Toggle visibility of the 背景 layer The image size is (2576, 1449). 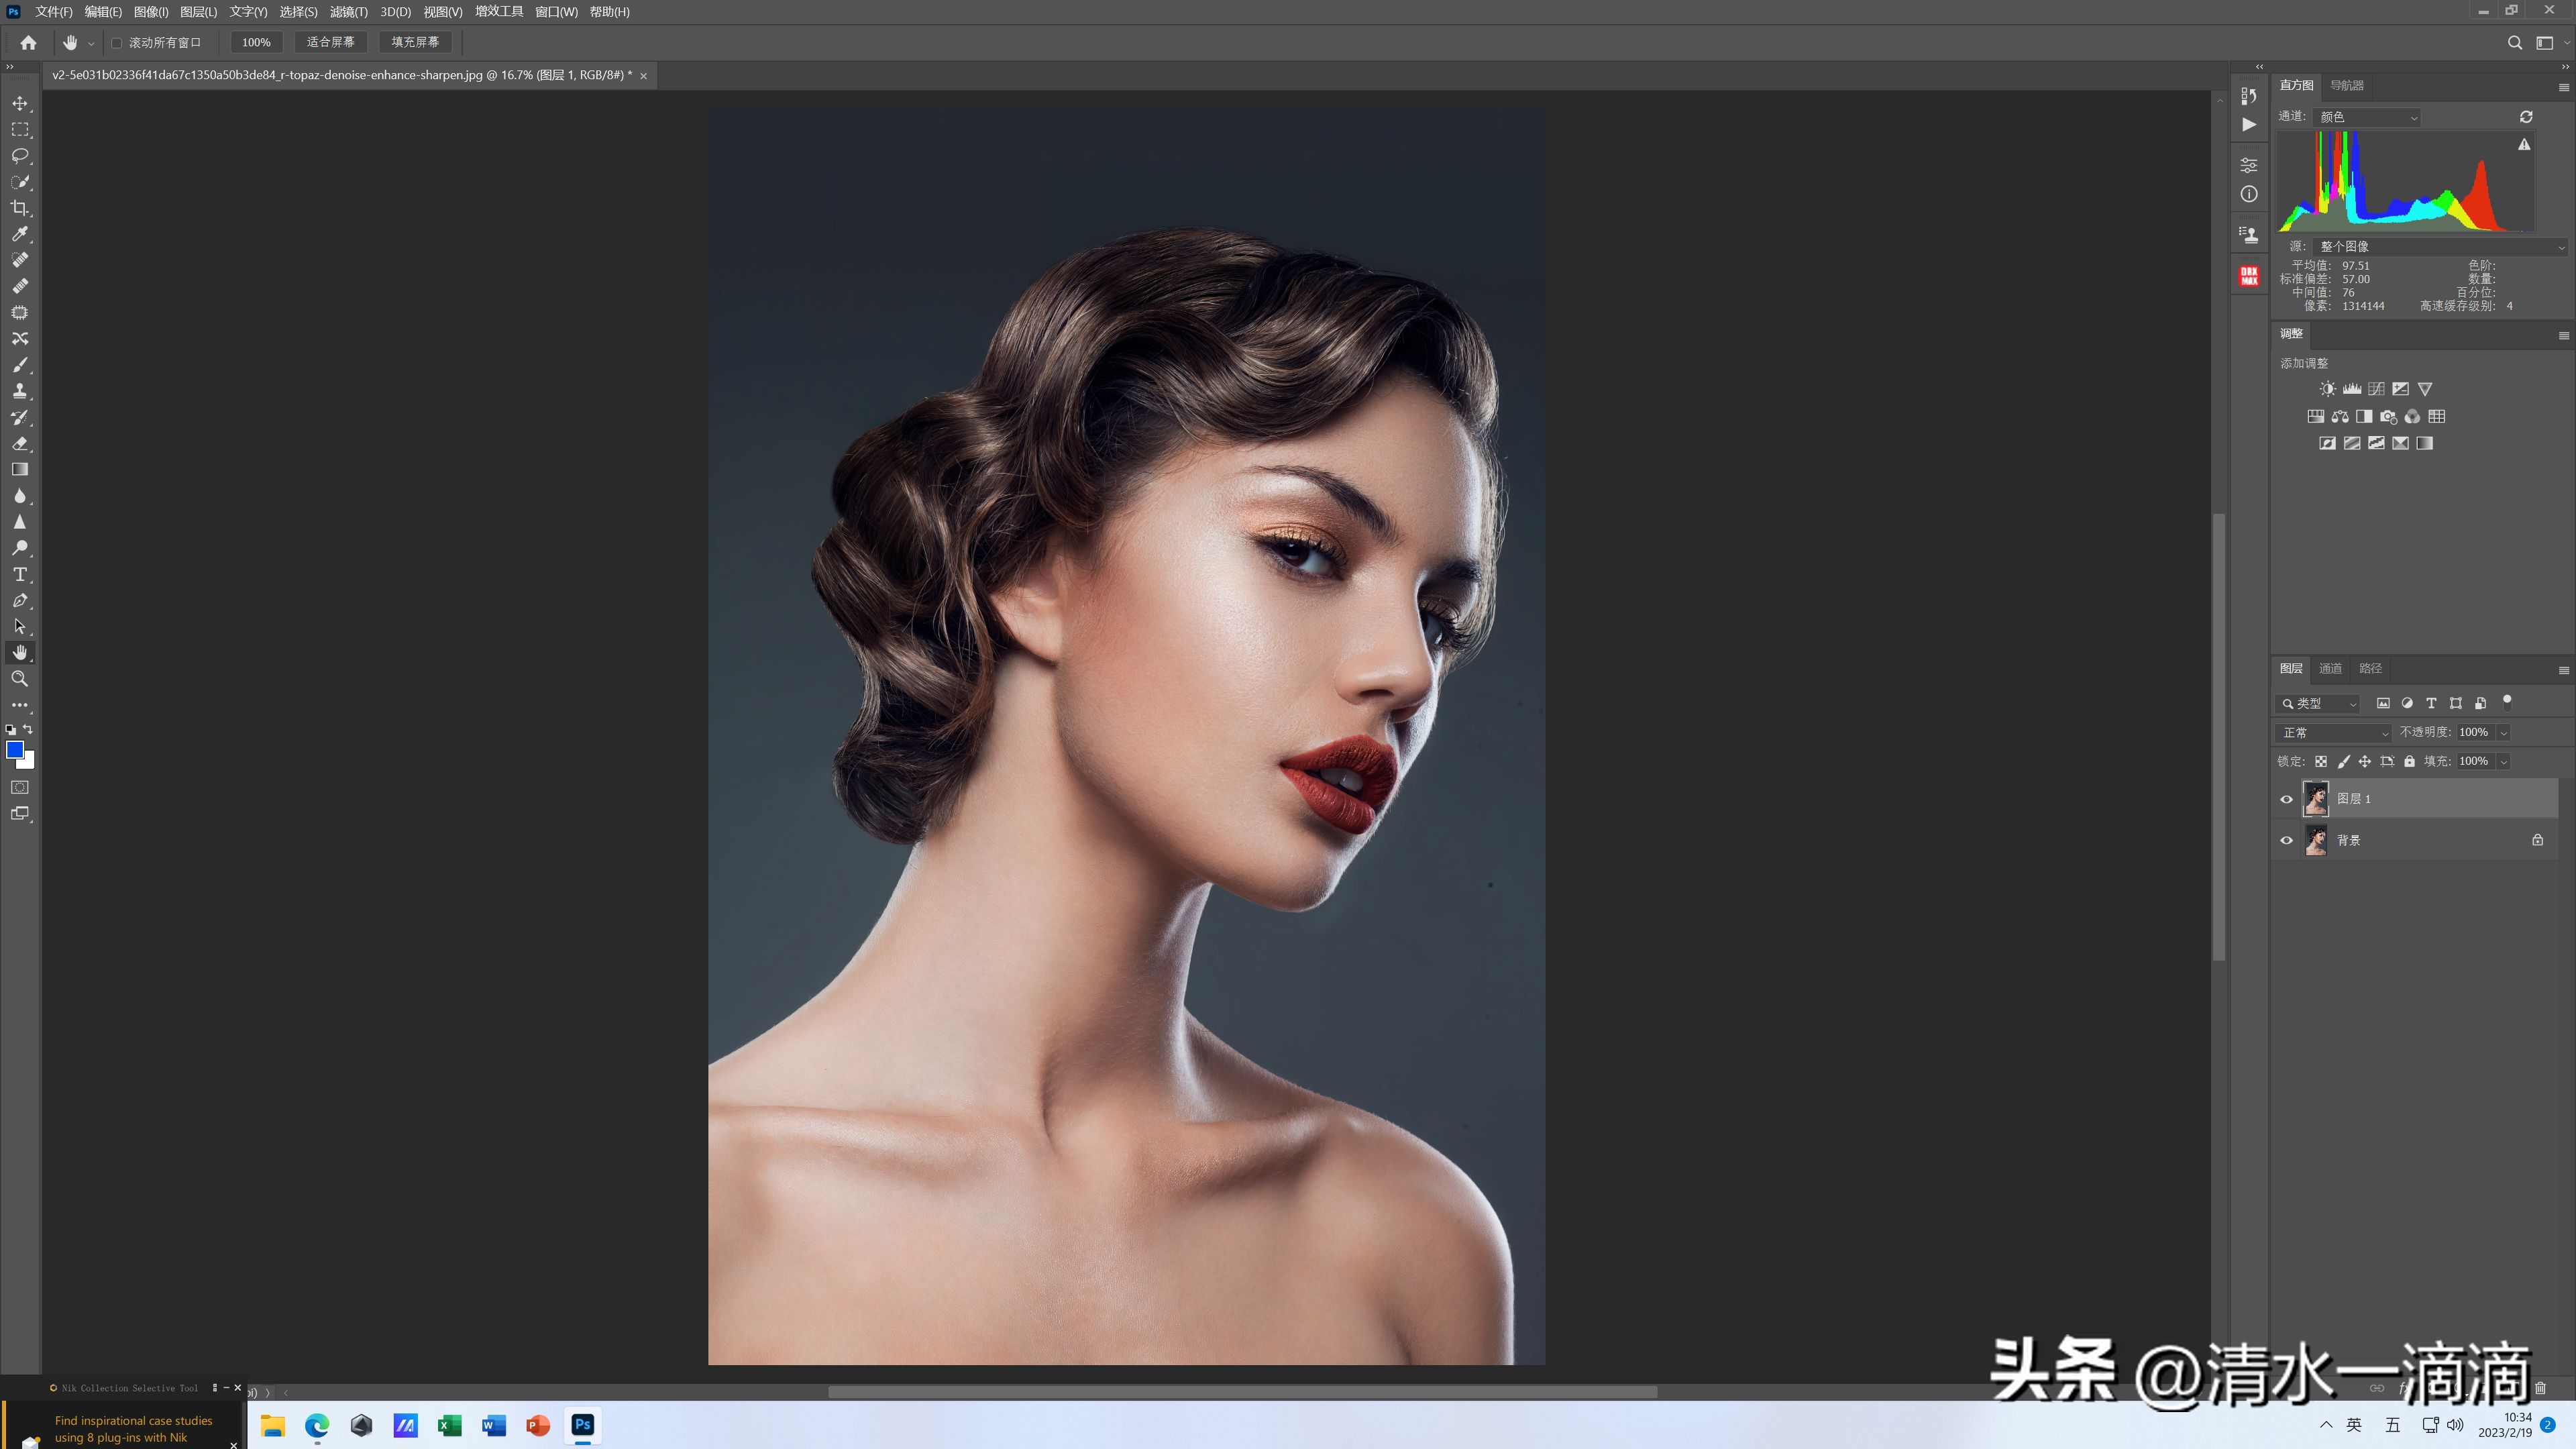[x=2286, y=841]
